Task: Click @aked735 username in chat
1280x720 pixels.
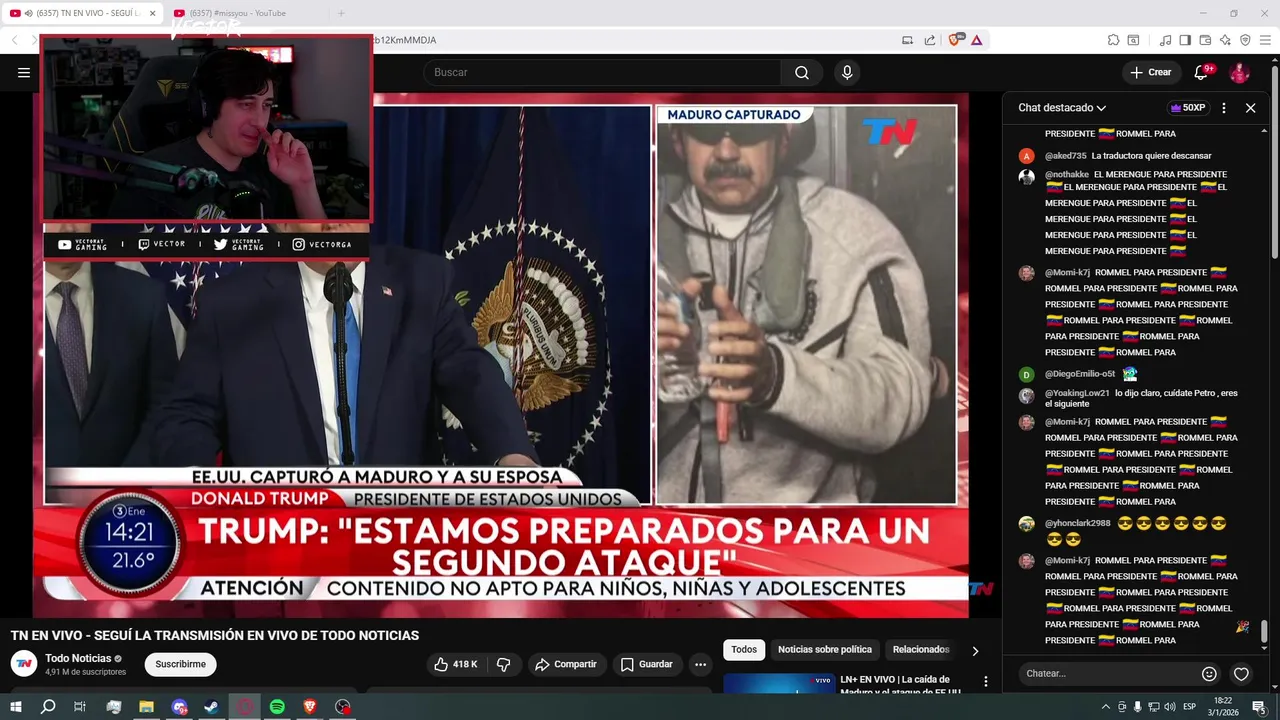Action: coord(1065,156)
